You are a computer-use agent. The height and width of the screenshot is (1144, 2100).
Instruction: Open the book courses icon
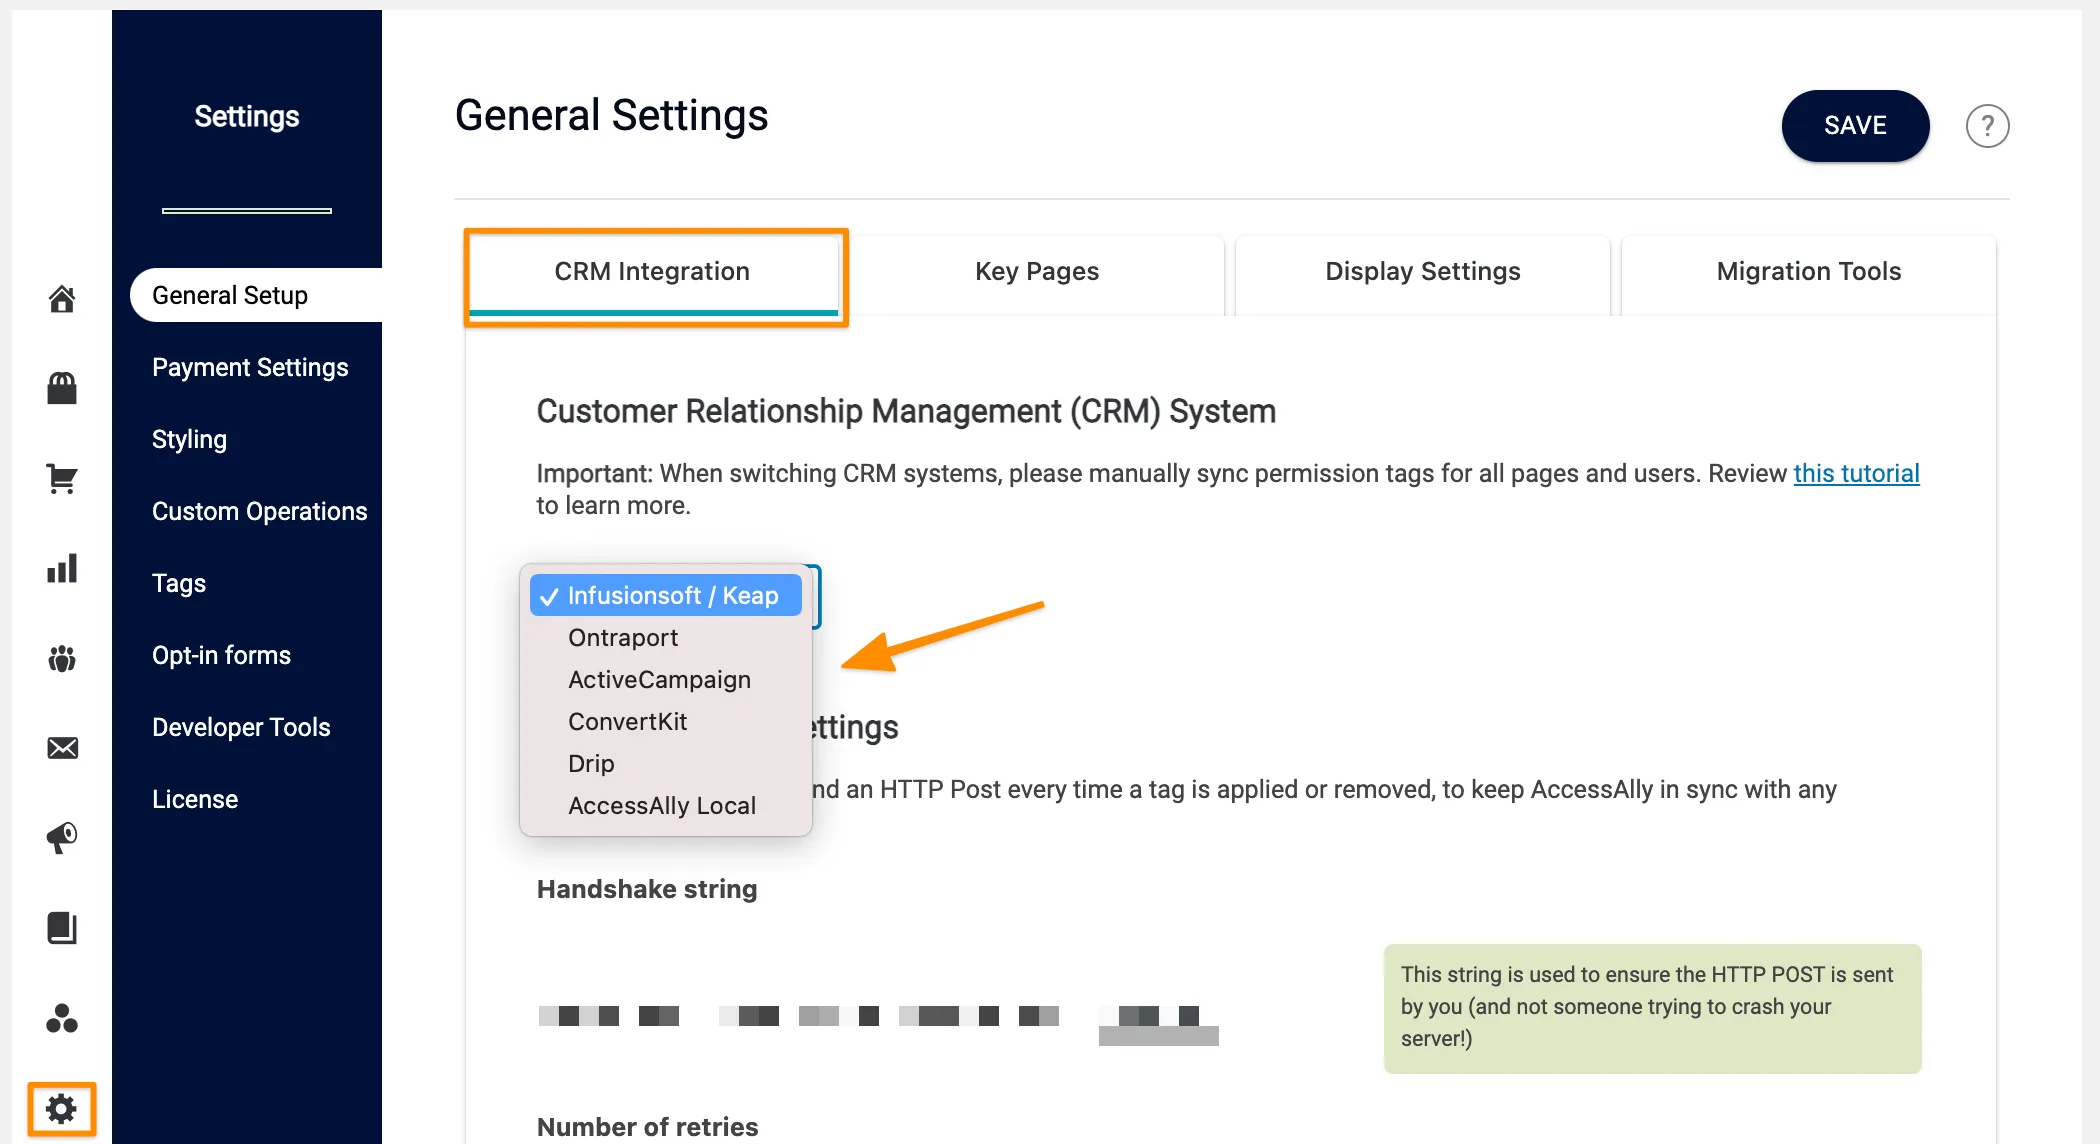pyautogui.click(x=62, y=928)
